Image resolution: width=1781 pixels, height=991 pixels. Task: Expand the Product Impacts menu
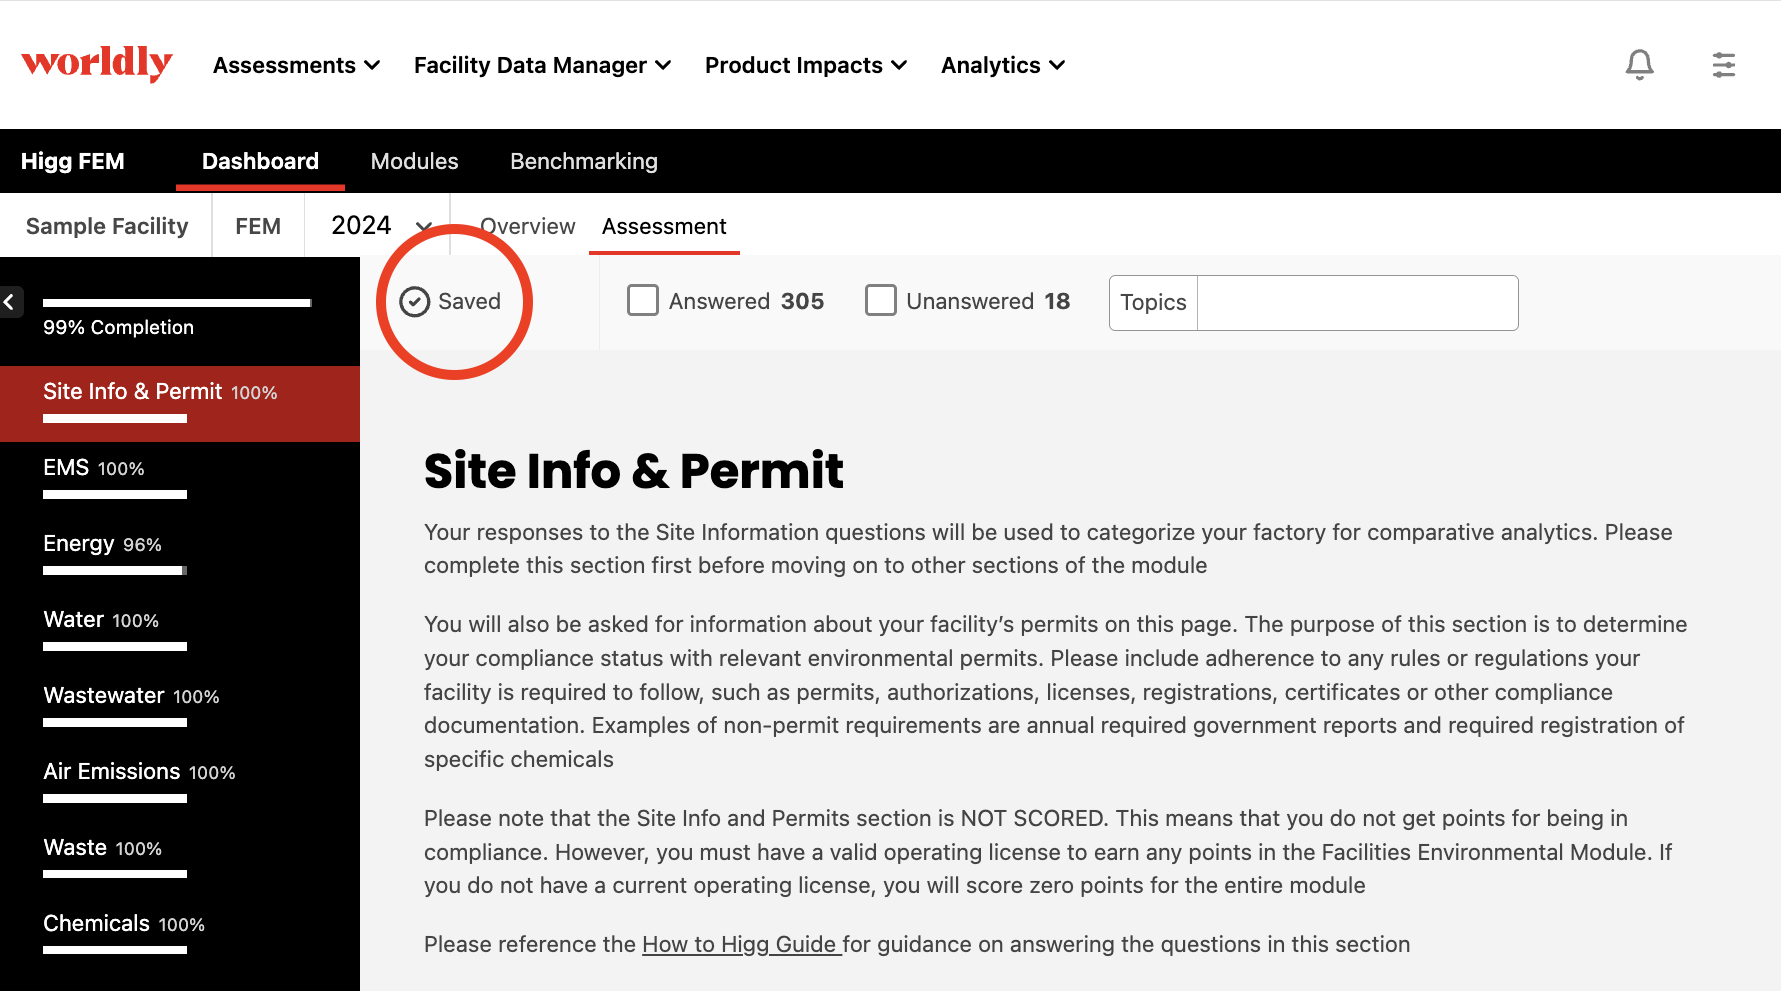tap(805, 65)
